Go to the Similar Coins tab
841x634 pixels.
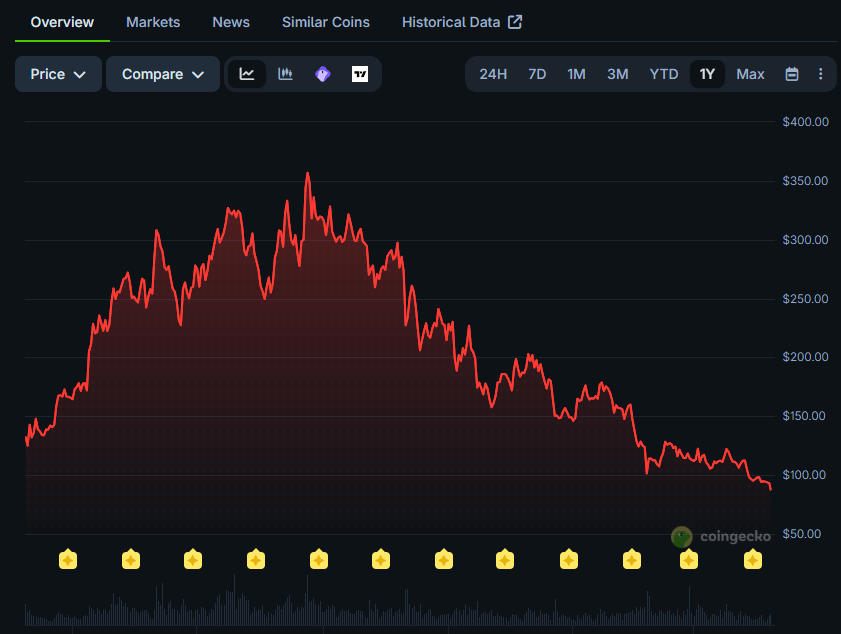click(326, 22)
